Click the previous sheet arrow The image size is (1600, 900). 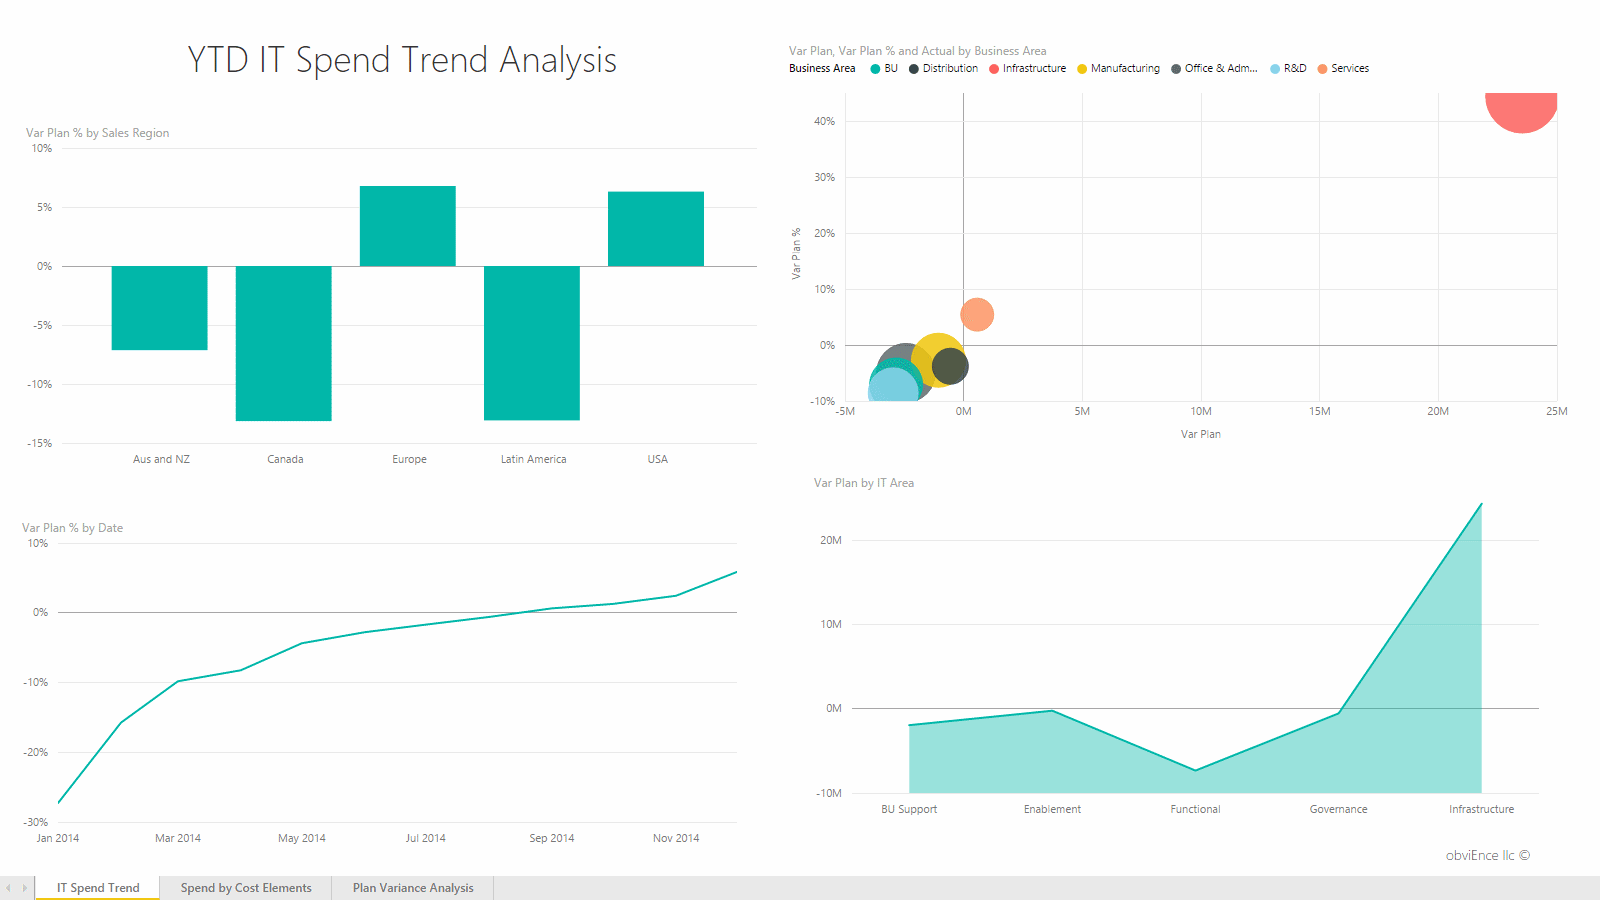[9, 888]
